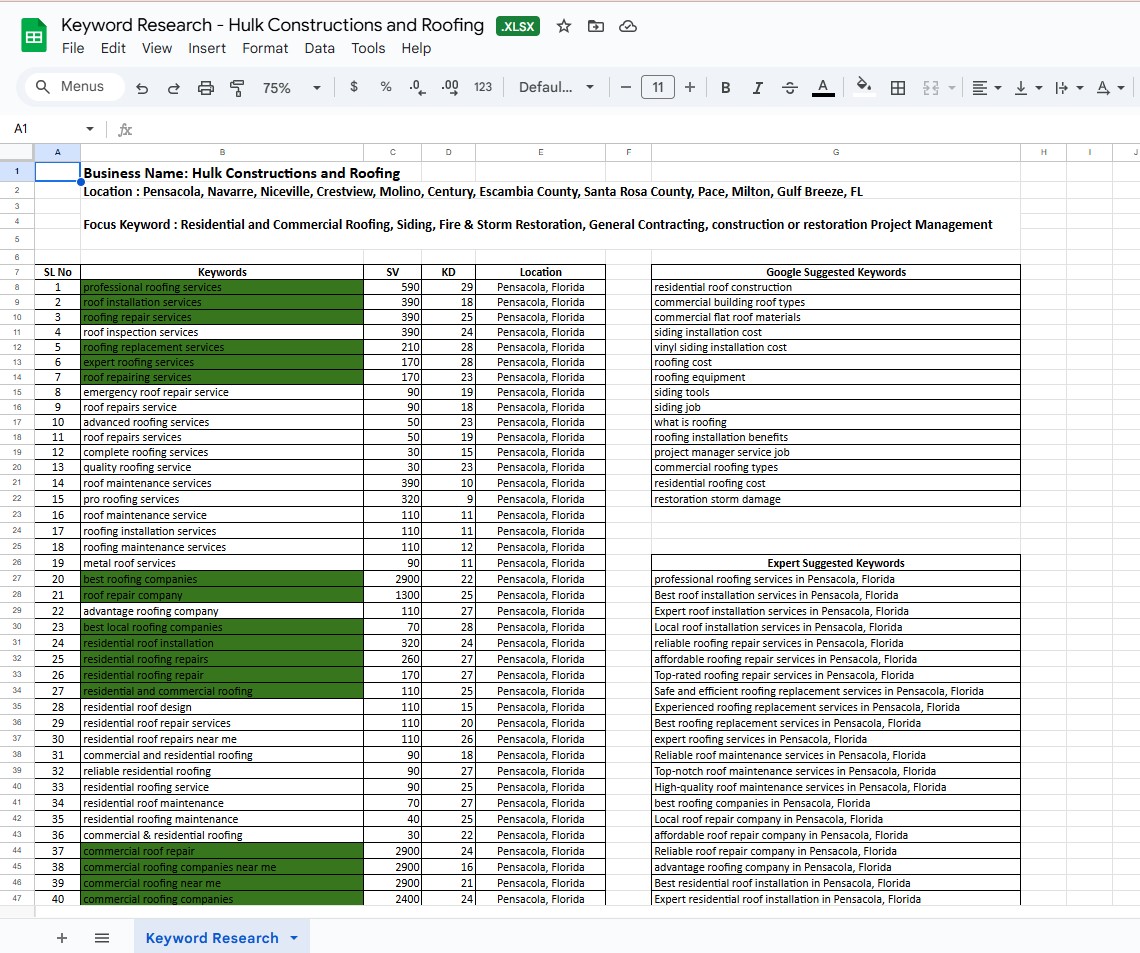Click the 'Business Name' title cell
This screenshot has width=1140, height=953.
[222, 172]
